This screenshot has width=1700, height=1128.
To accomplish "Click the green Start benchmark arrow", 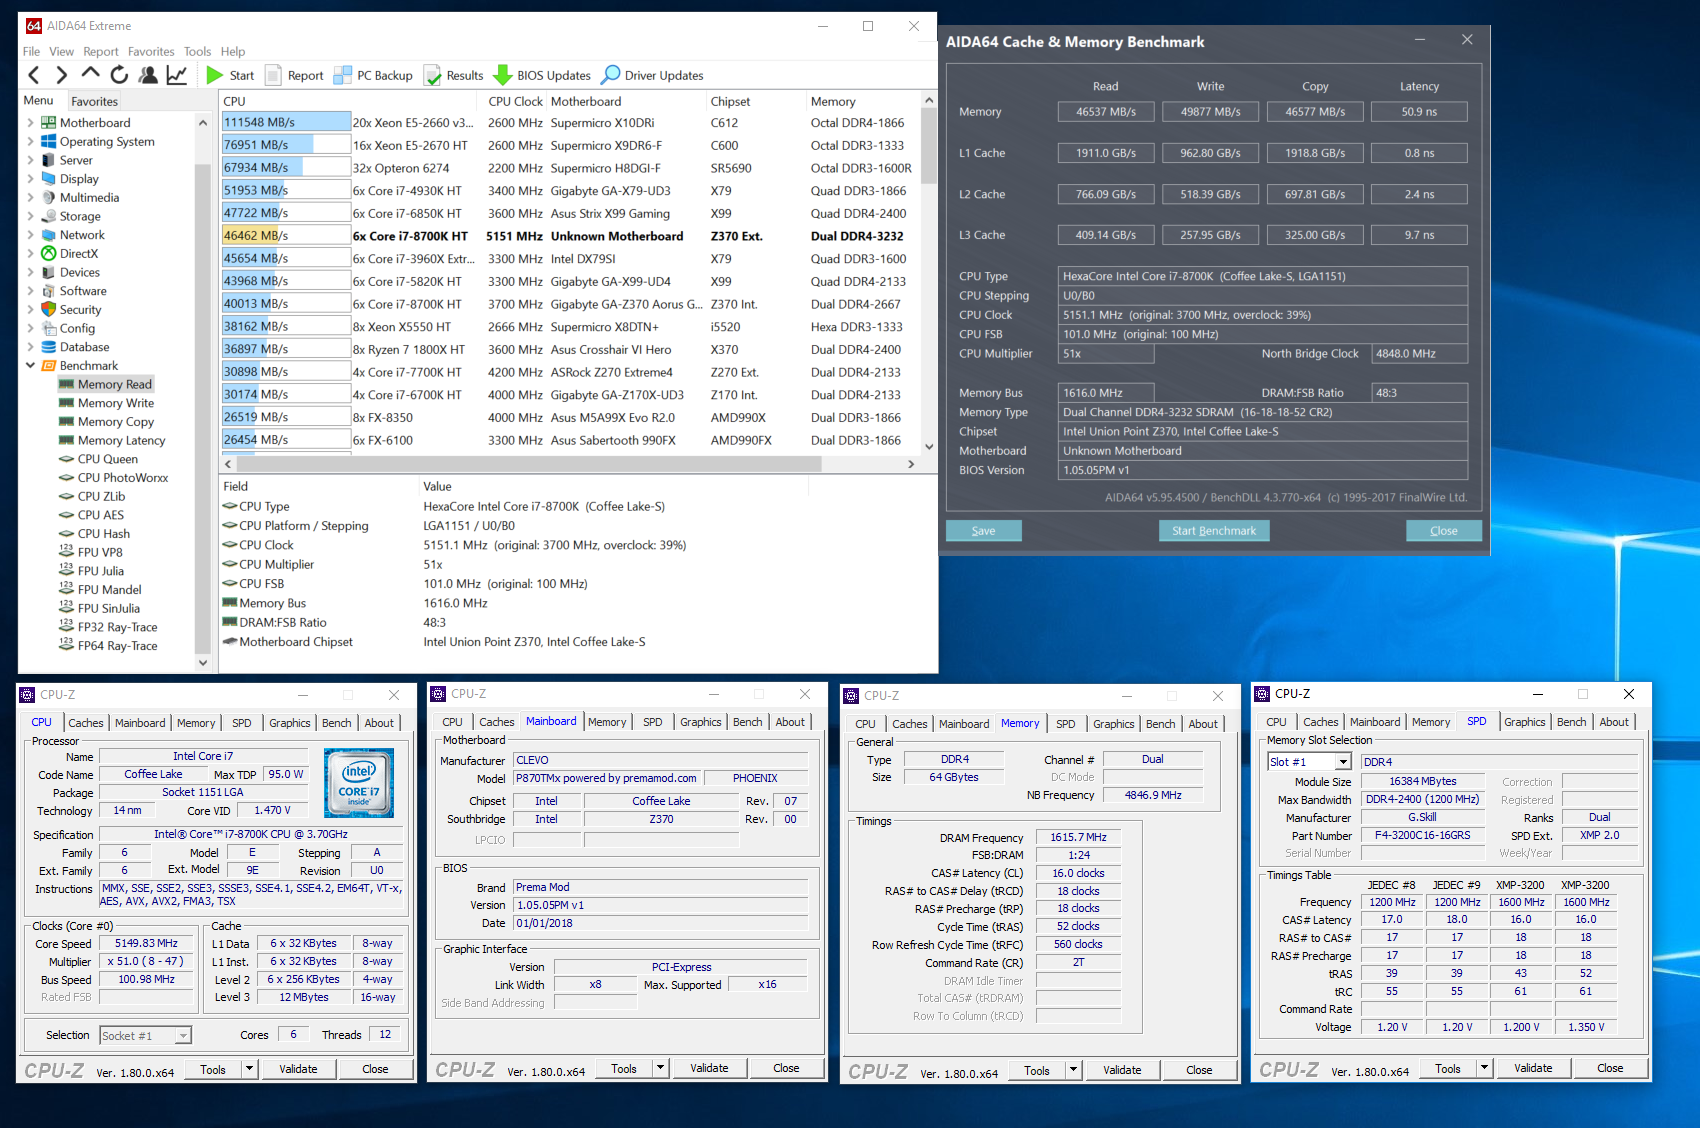I will 215,75.
